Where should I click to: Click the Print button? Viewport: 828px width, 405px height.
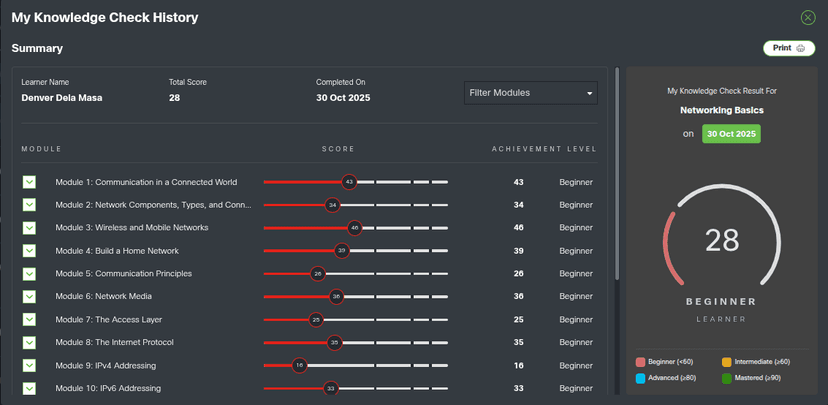(789, 48)
